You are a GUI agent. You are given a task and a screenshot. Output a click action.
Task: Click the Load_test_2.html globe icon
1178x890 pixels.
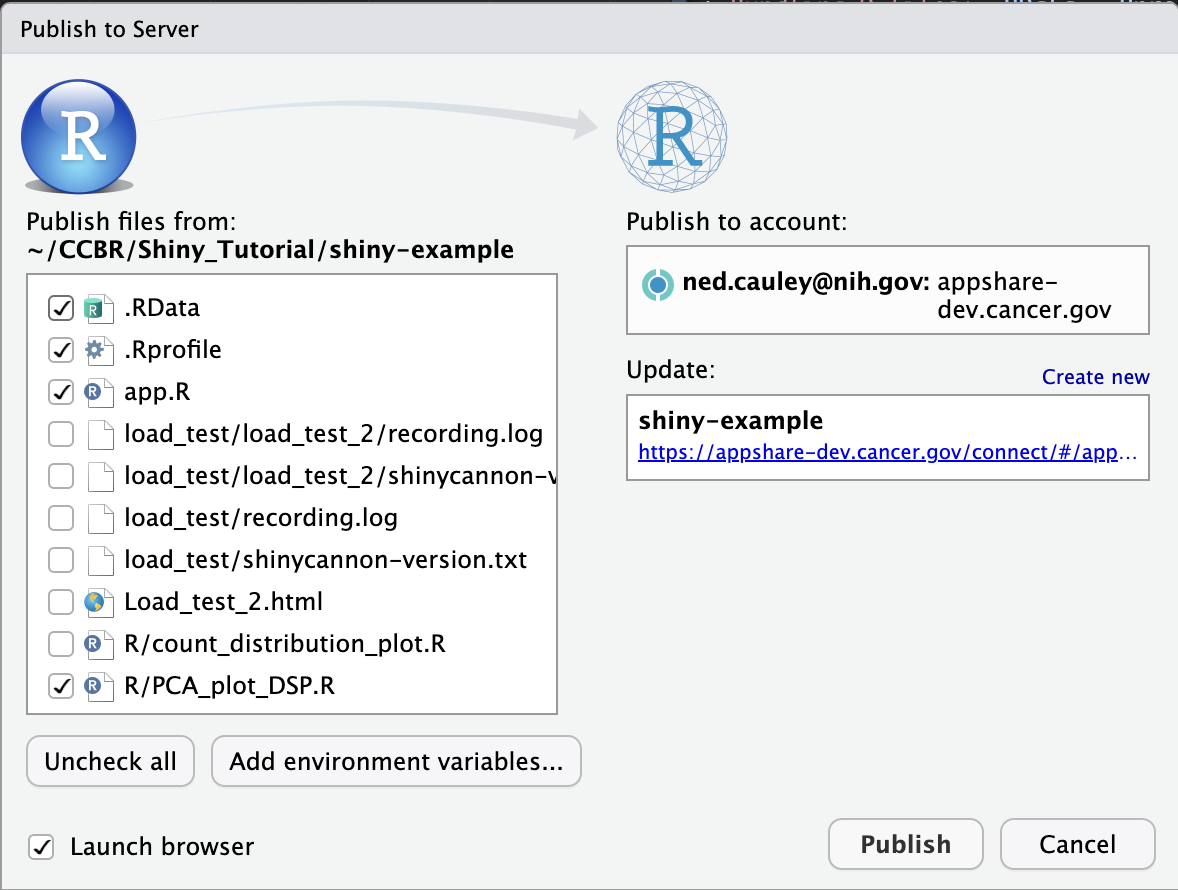95,602
